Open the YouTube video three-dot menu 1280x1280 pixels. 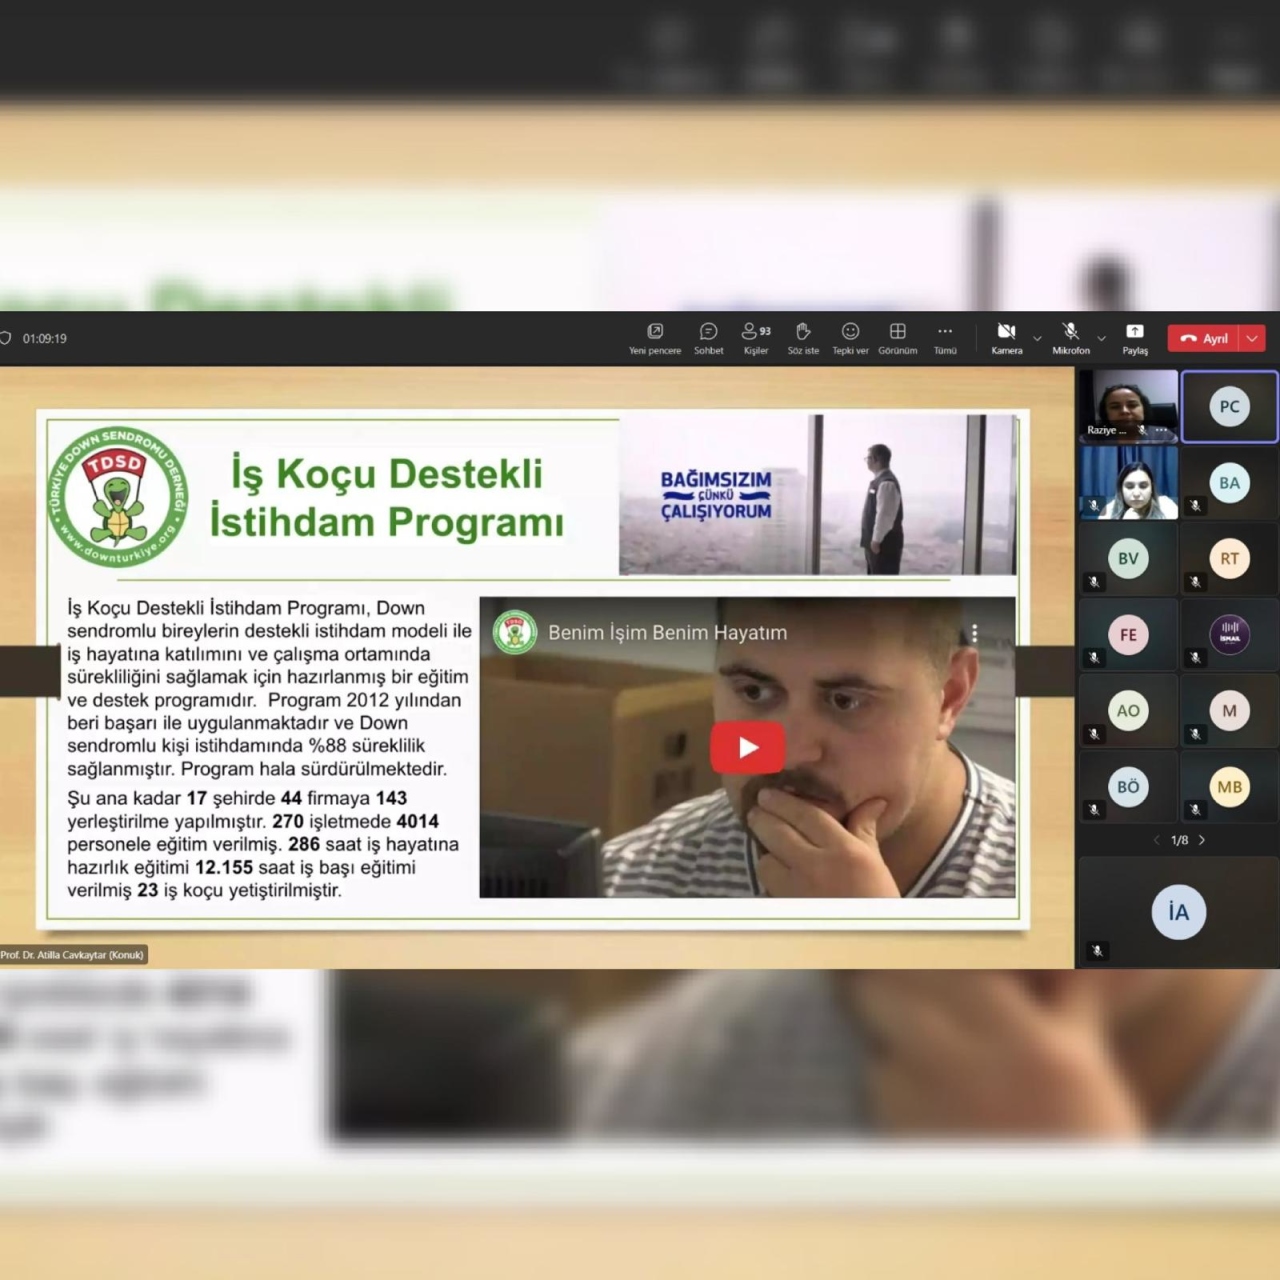point(974,633)
